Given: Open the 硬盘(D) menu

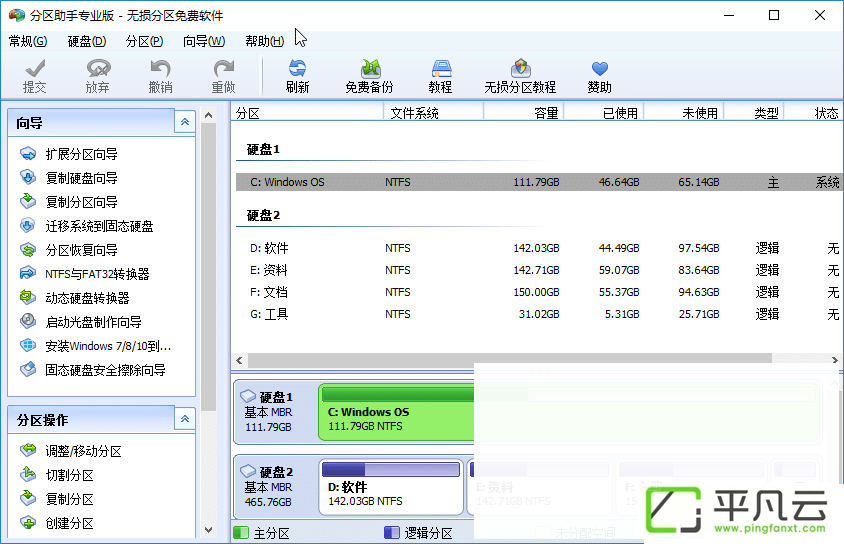Looking at the screenshot, I should (87, 41).
